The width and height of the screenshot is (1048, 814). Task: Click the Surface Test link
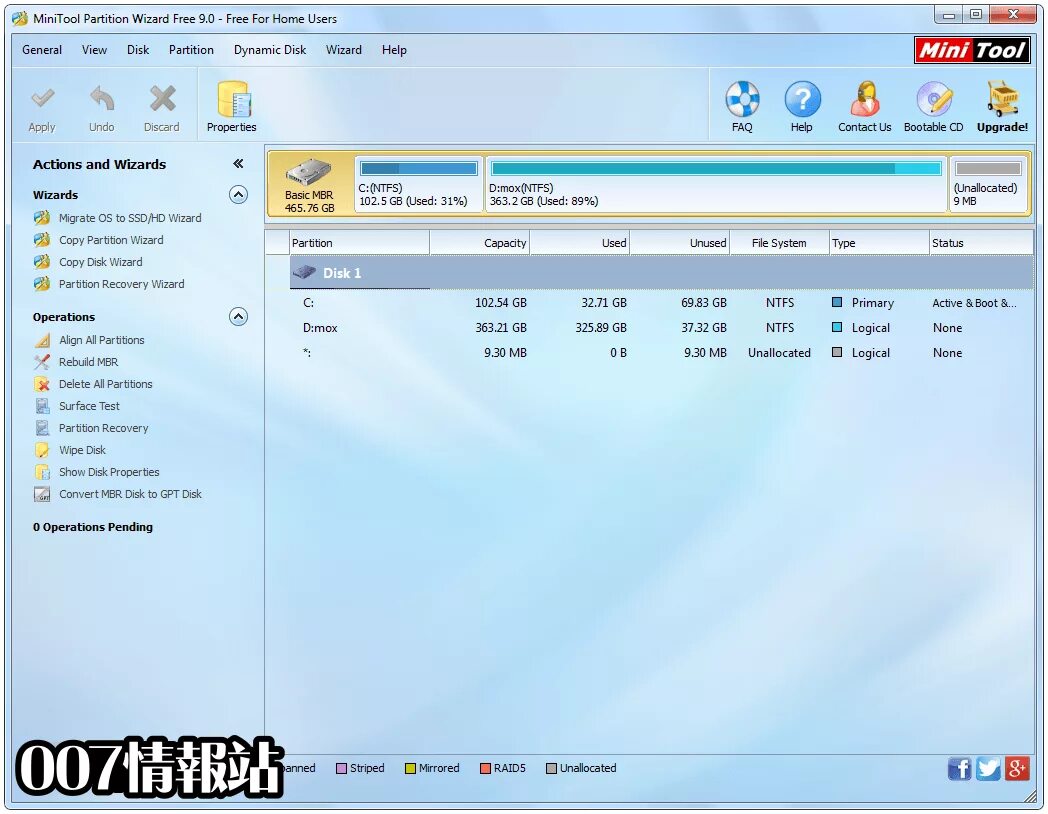pos(89,406)
